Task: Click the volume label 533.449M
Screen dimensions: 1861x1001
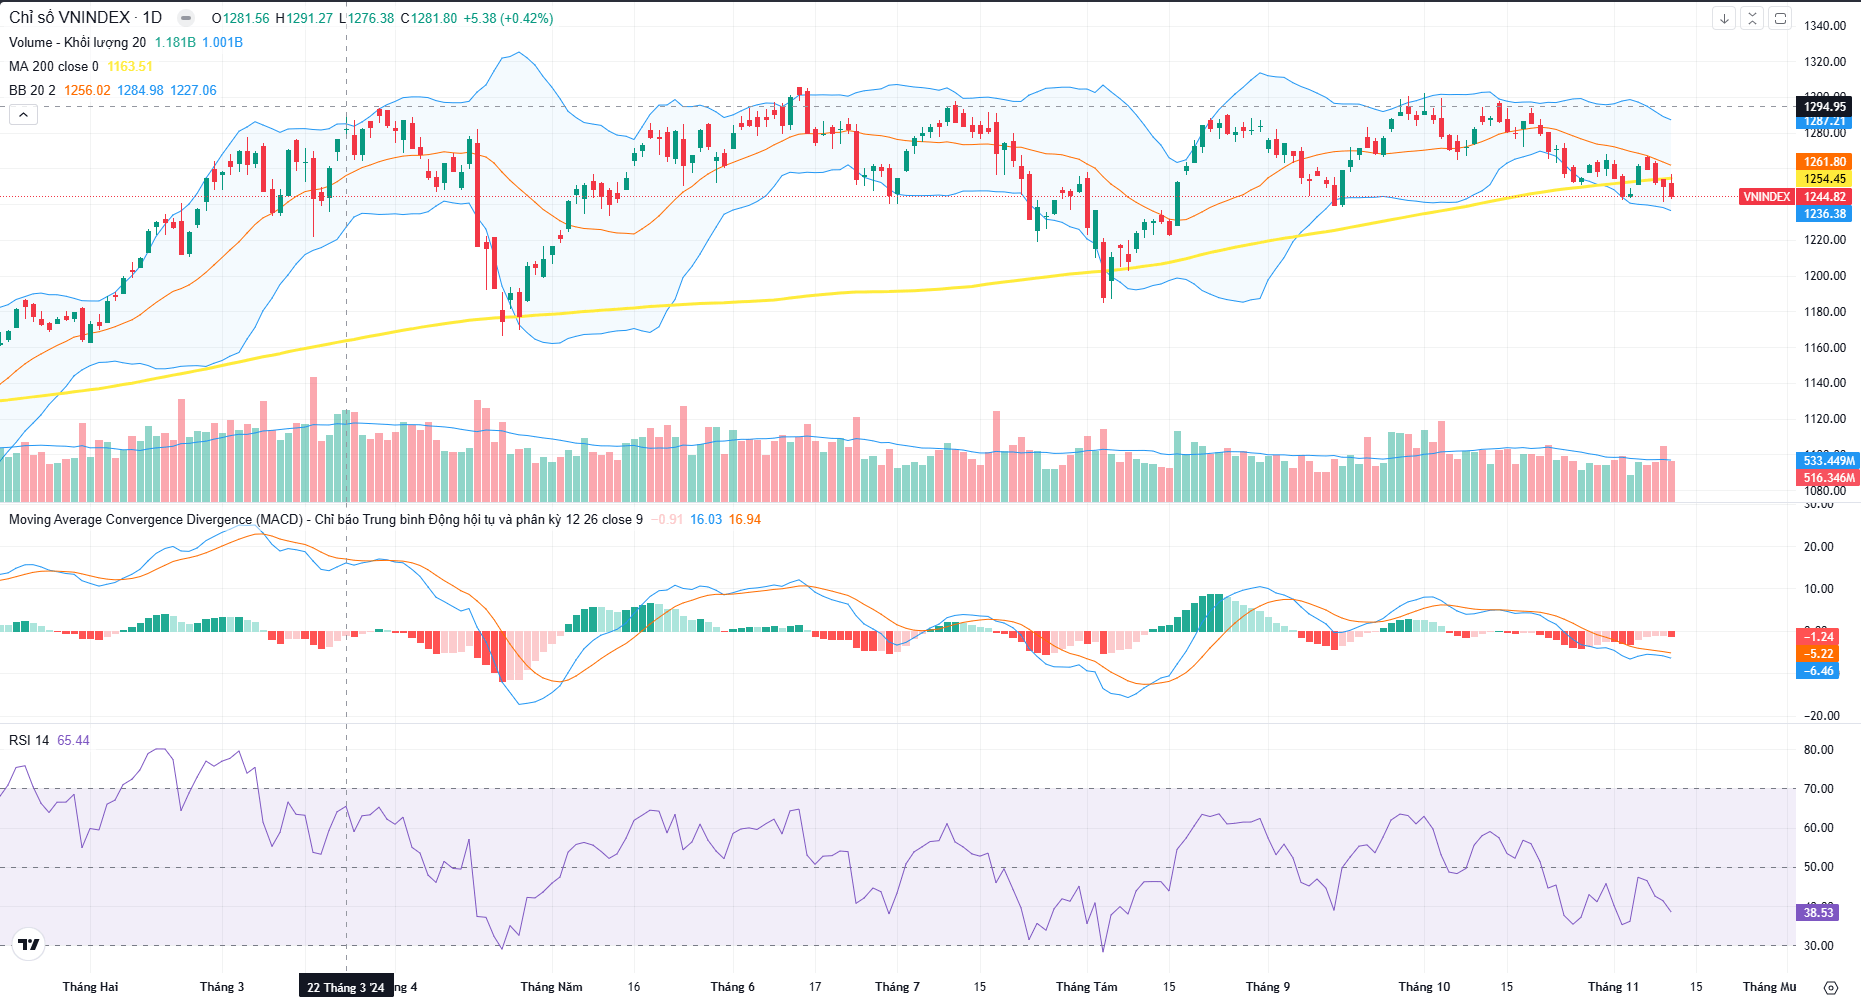Action: tap(1828, 461)
